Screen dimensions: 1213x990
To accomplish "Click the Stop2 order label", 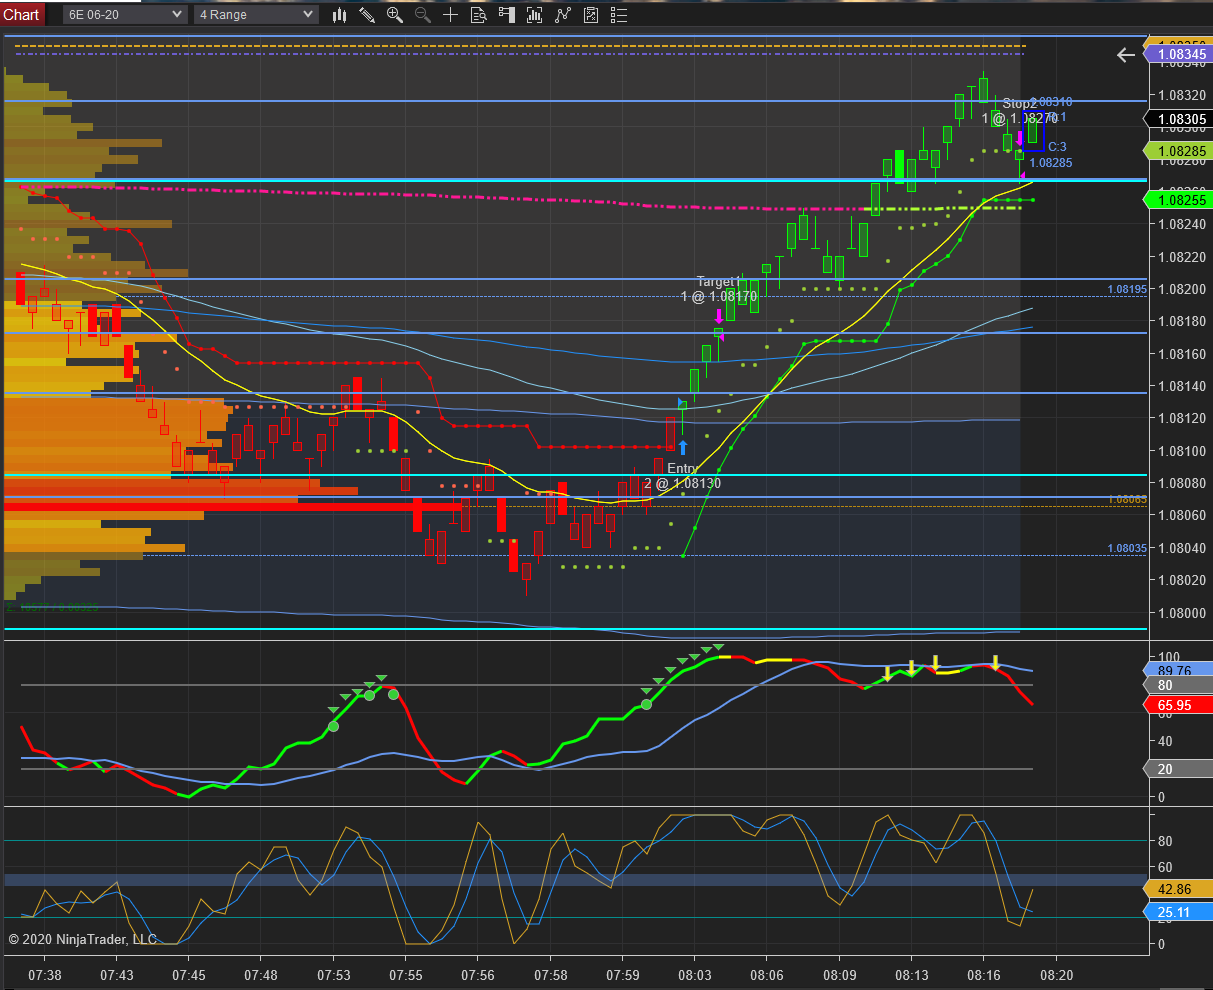I will coord(1020,103).
